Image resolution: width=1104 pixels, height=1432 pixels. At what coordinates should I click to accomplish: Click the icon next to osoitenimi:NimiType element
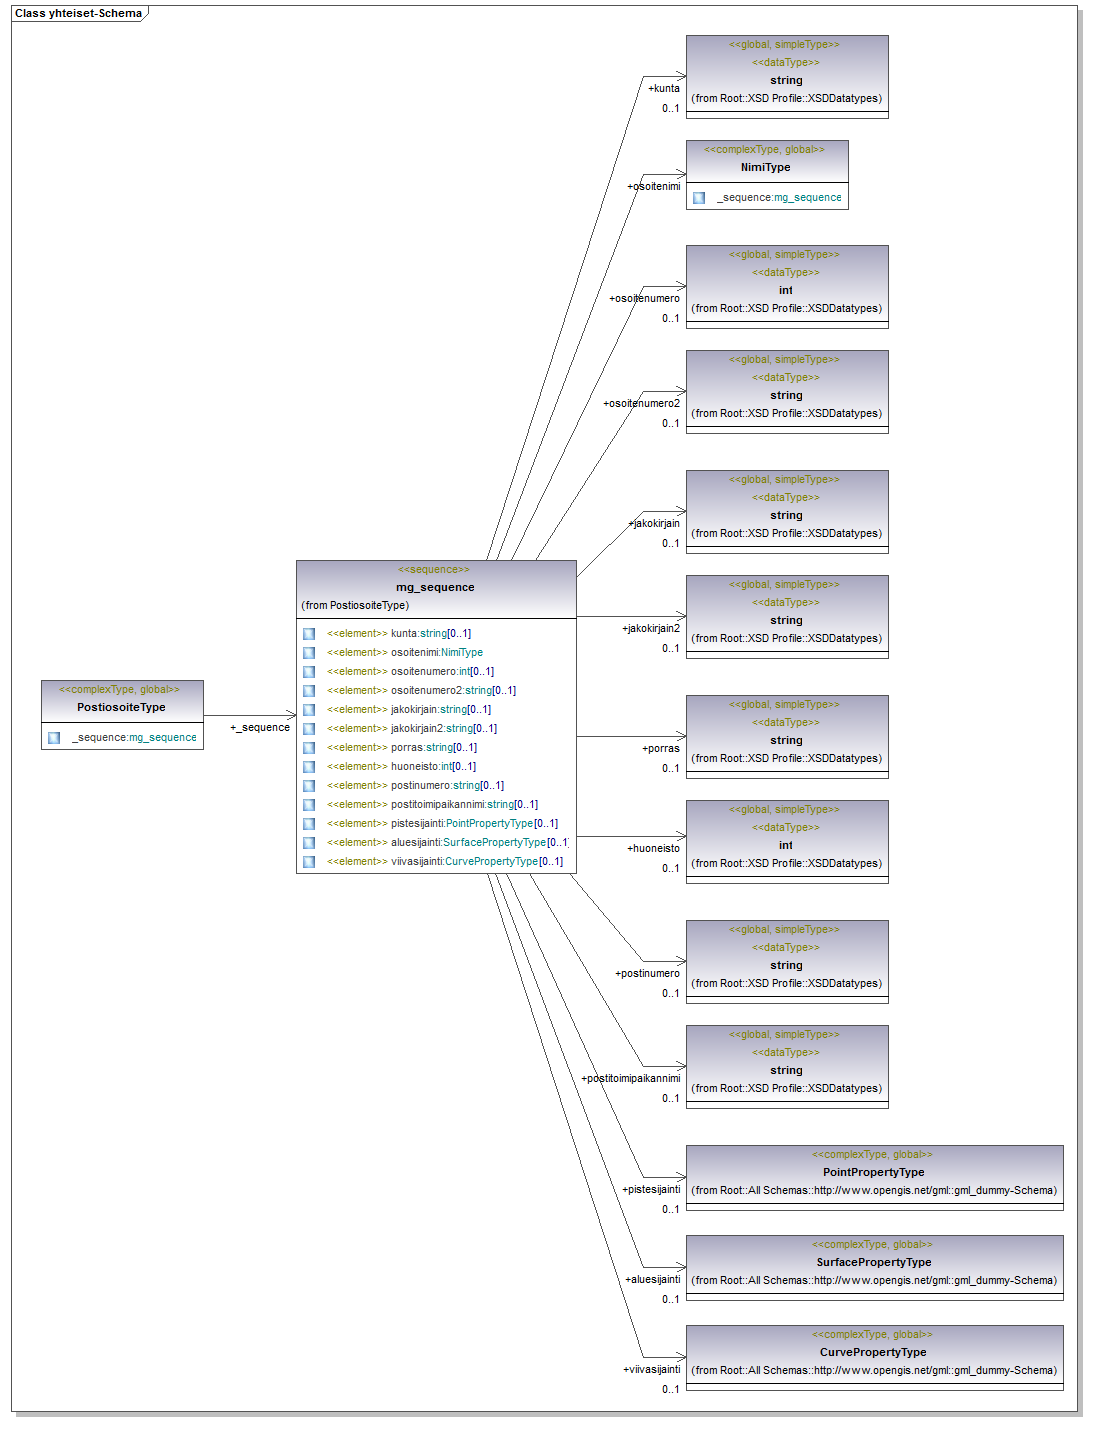click(x=309, y=653)
